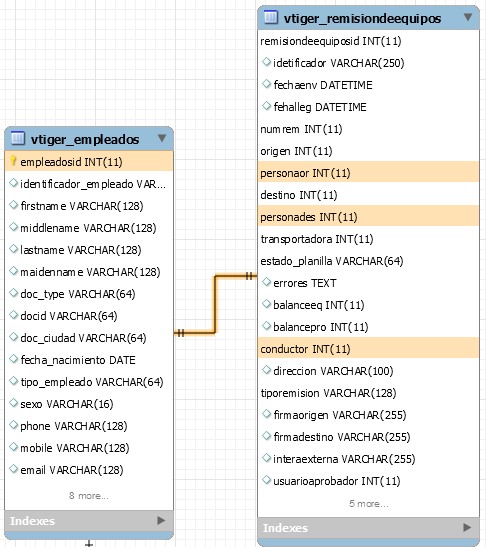This screenshot has height=547, width=486.
Task: Click diamond icon beside doc_type
Action: pyautogui.click(x=14, y=293)
